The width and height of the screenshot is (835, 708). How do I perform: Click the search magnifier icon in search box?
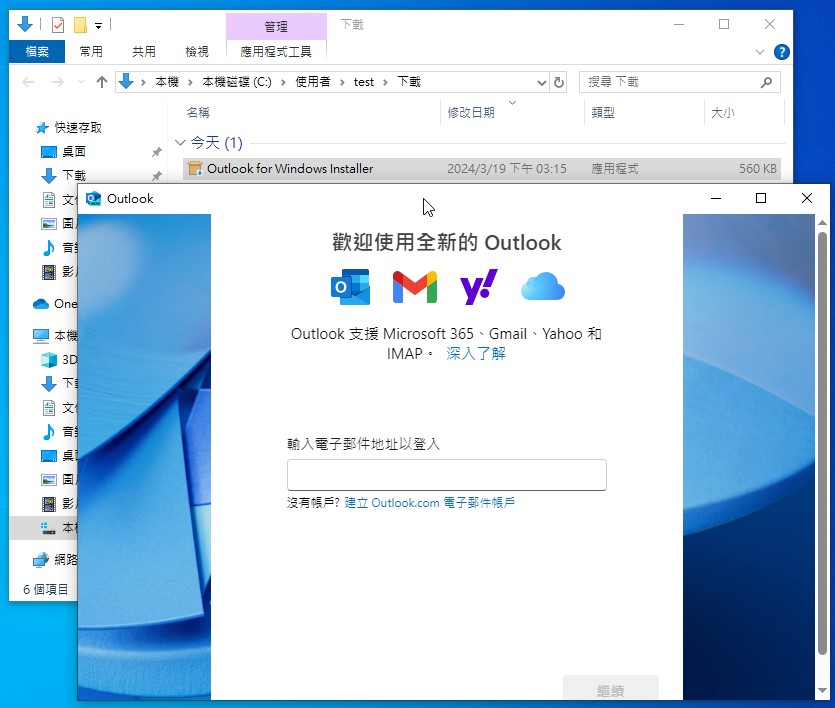(x=767, y=82)
